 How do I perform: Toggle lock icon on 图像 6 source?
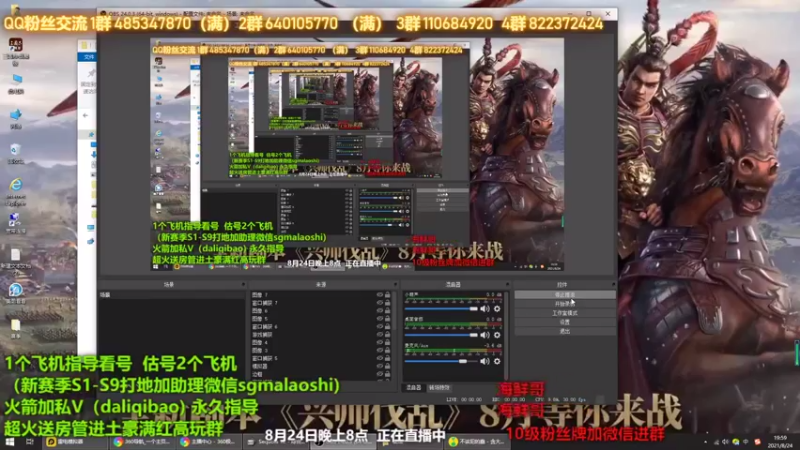click(x=387, y=311)
